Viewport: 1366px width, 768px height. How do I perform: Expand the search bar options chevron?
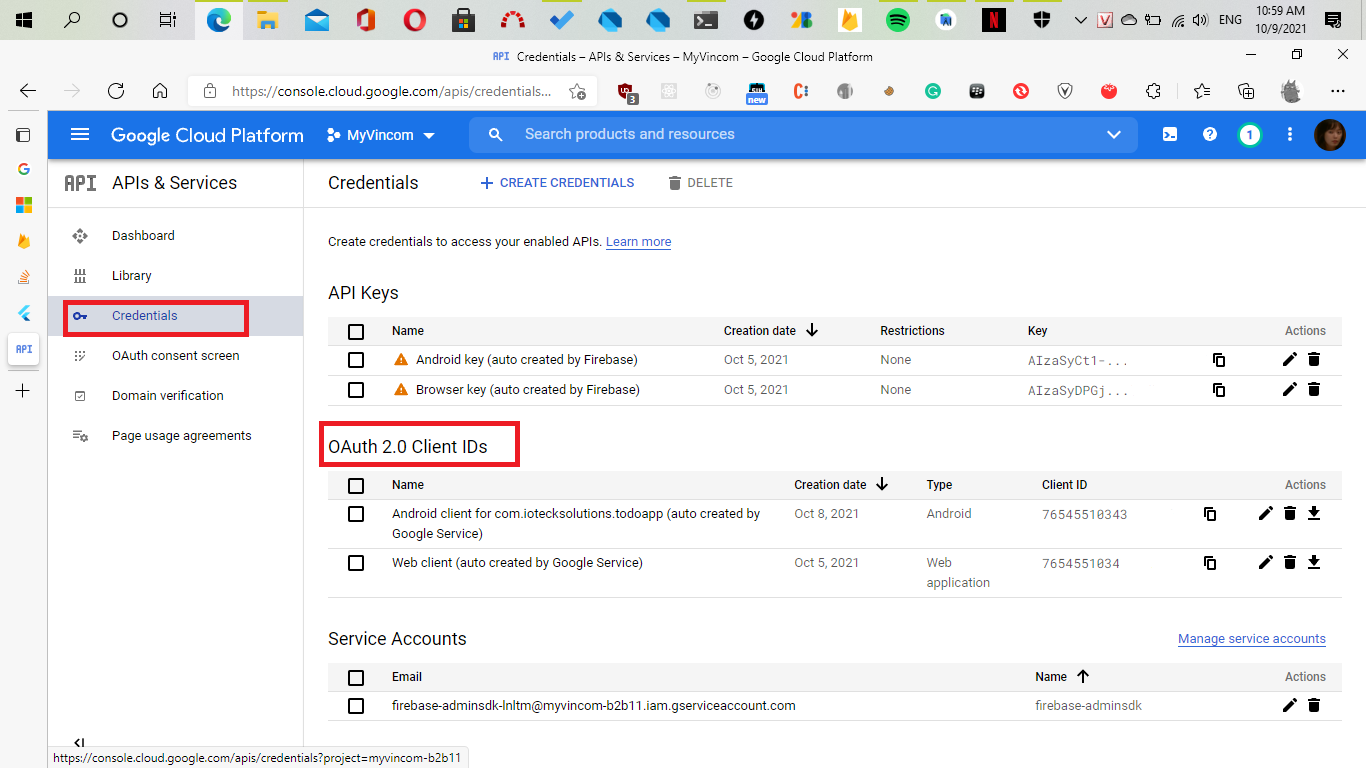coord(1114,135)
